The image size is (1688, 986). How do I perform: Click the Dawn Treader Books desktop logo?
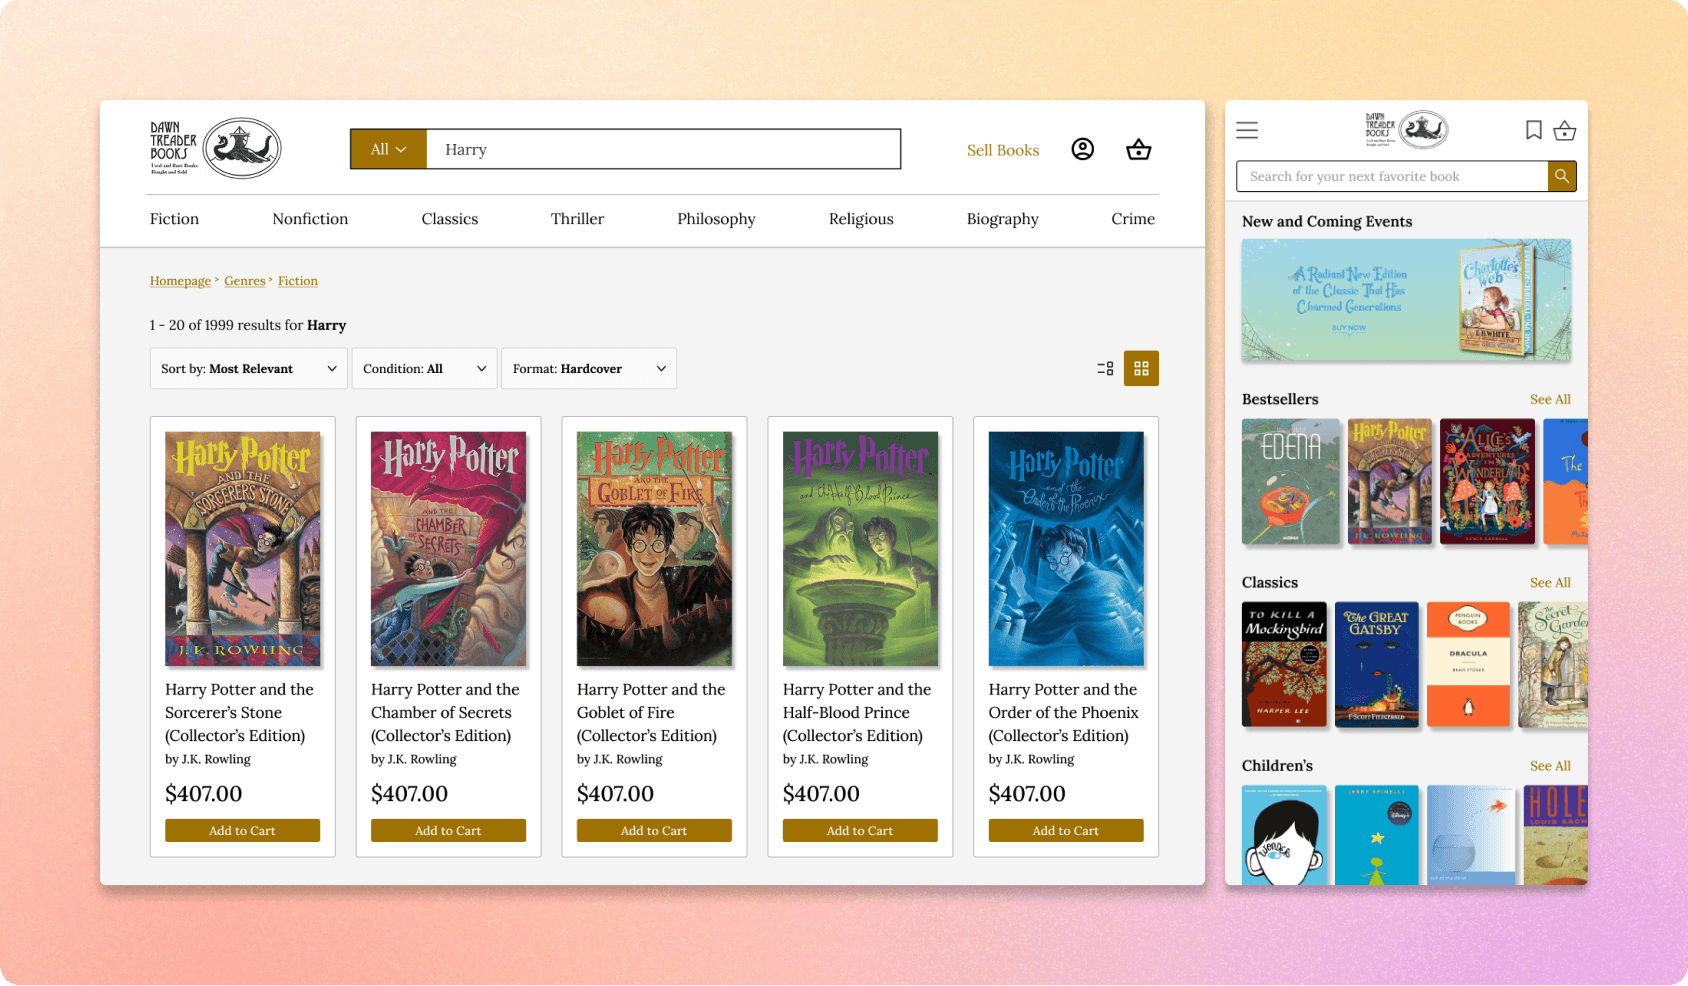coord(215,148)
